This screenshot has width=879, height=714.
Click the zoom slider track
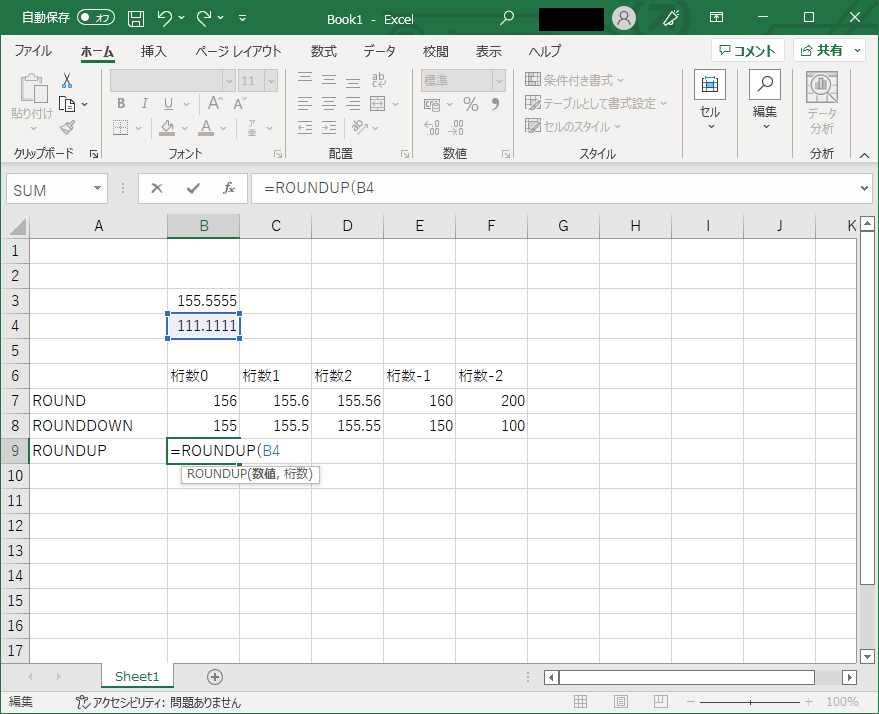pyautogui.click(x=750, y=702)
